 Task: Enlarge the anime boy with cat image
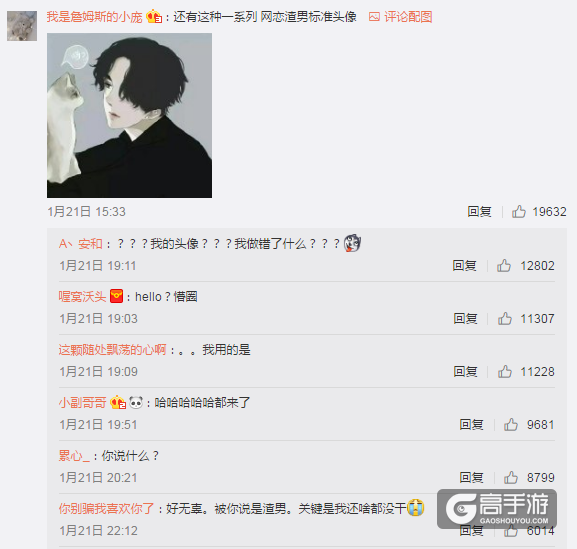(x=129, y=116)
